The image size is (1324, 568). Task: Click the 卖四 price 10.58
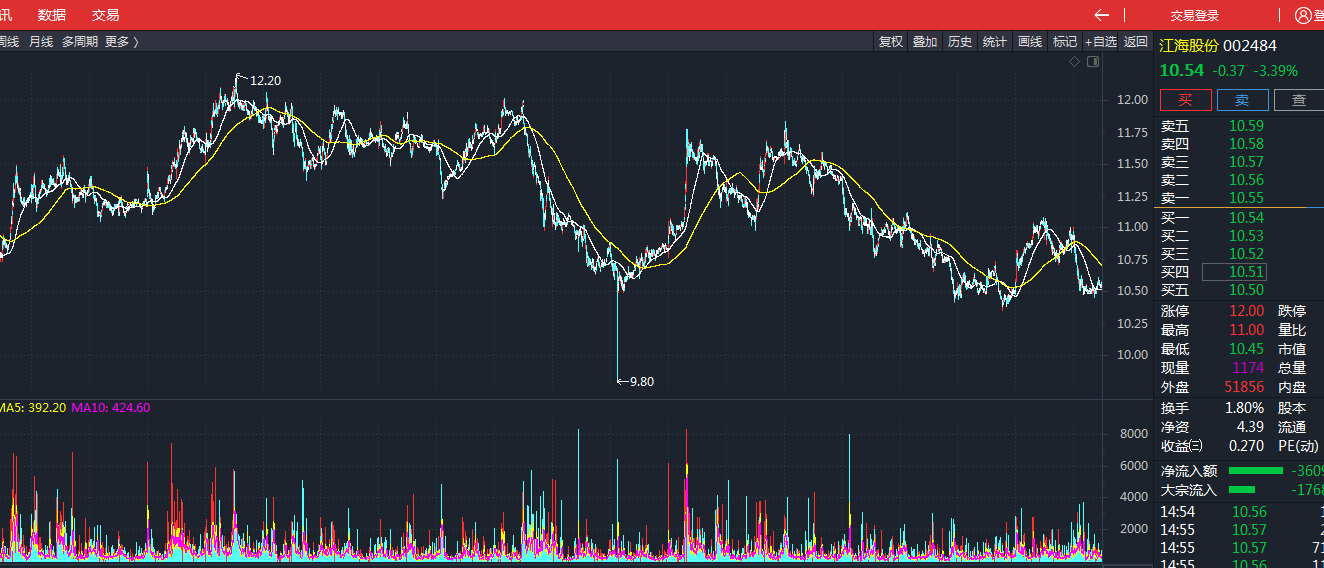1247,144
